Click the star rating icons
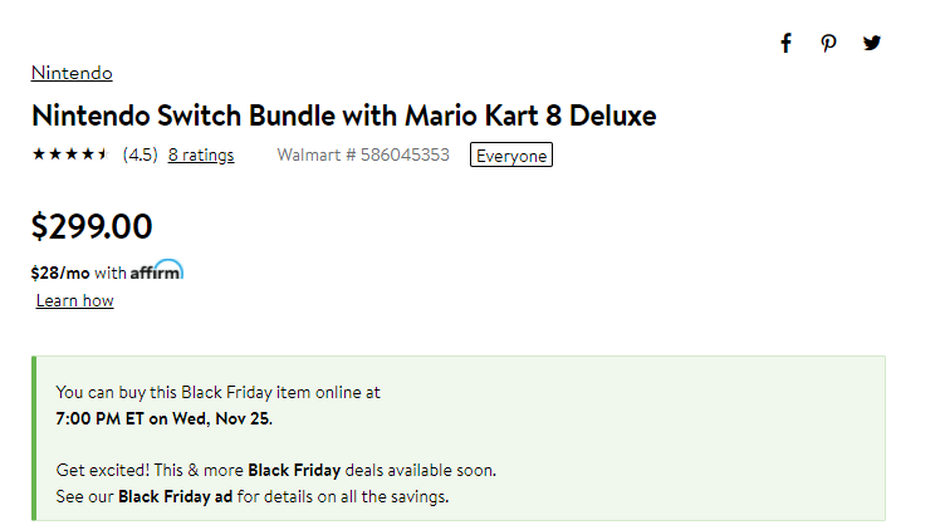 coord(70,155)
